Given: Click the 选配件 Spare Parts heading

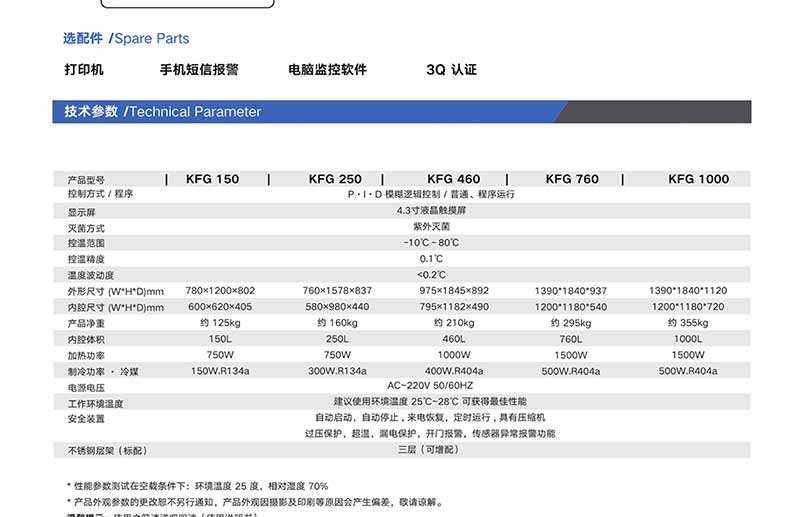Looking at the screenshot, I should coord(126,39).
